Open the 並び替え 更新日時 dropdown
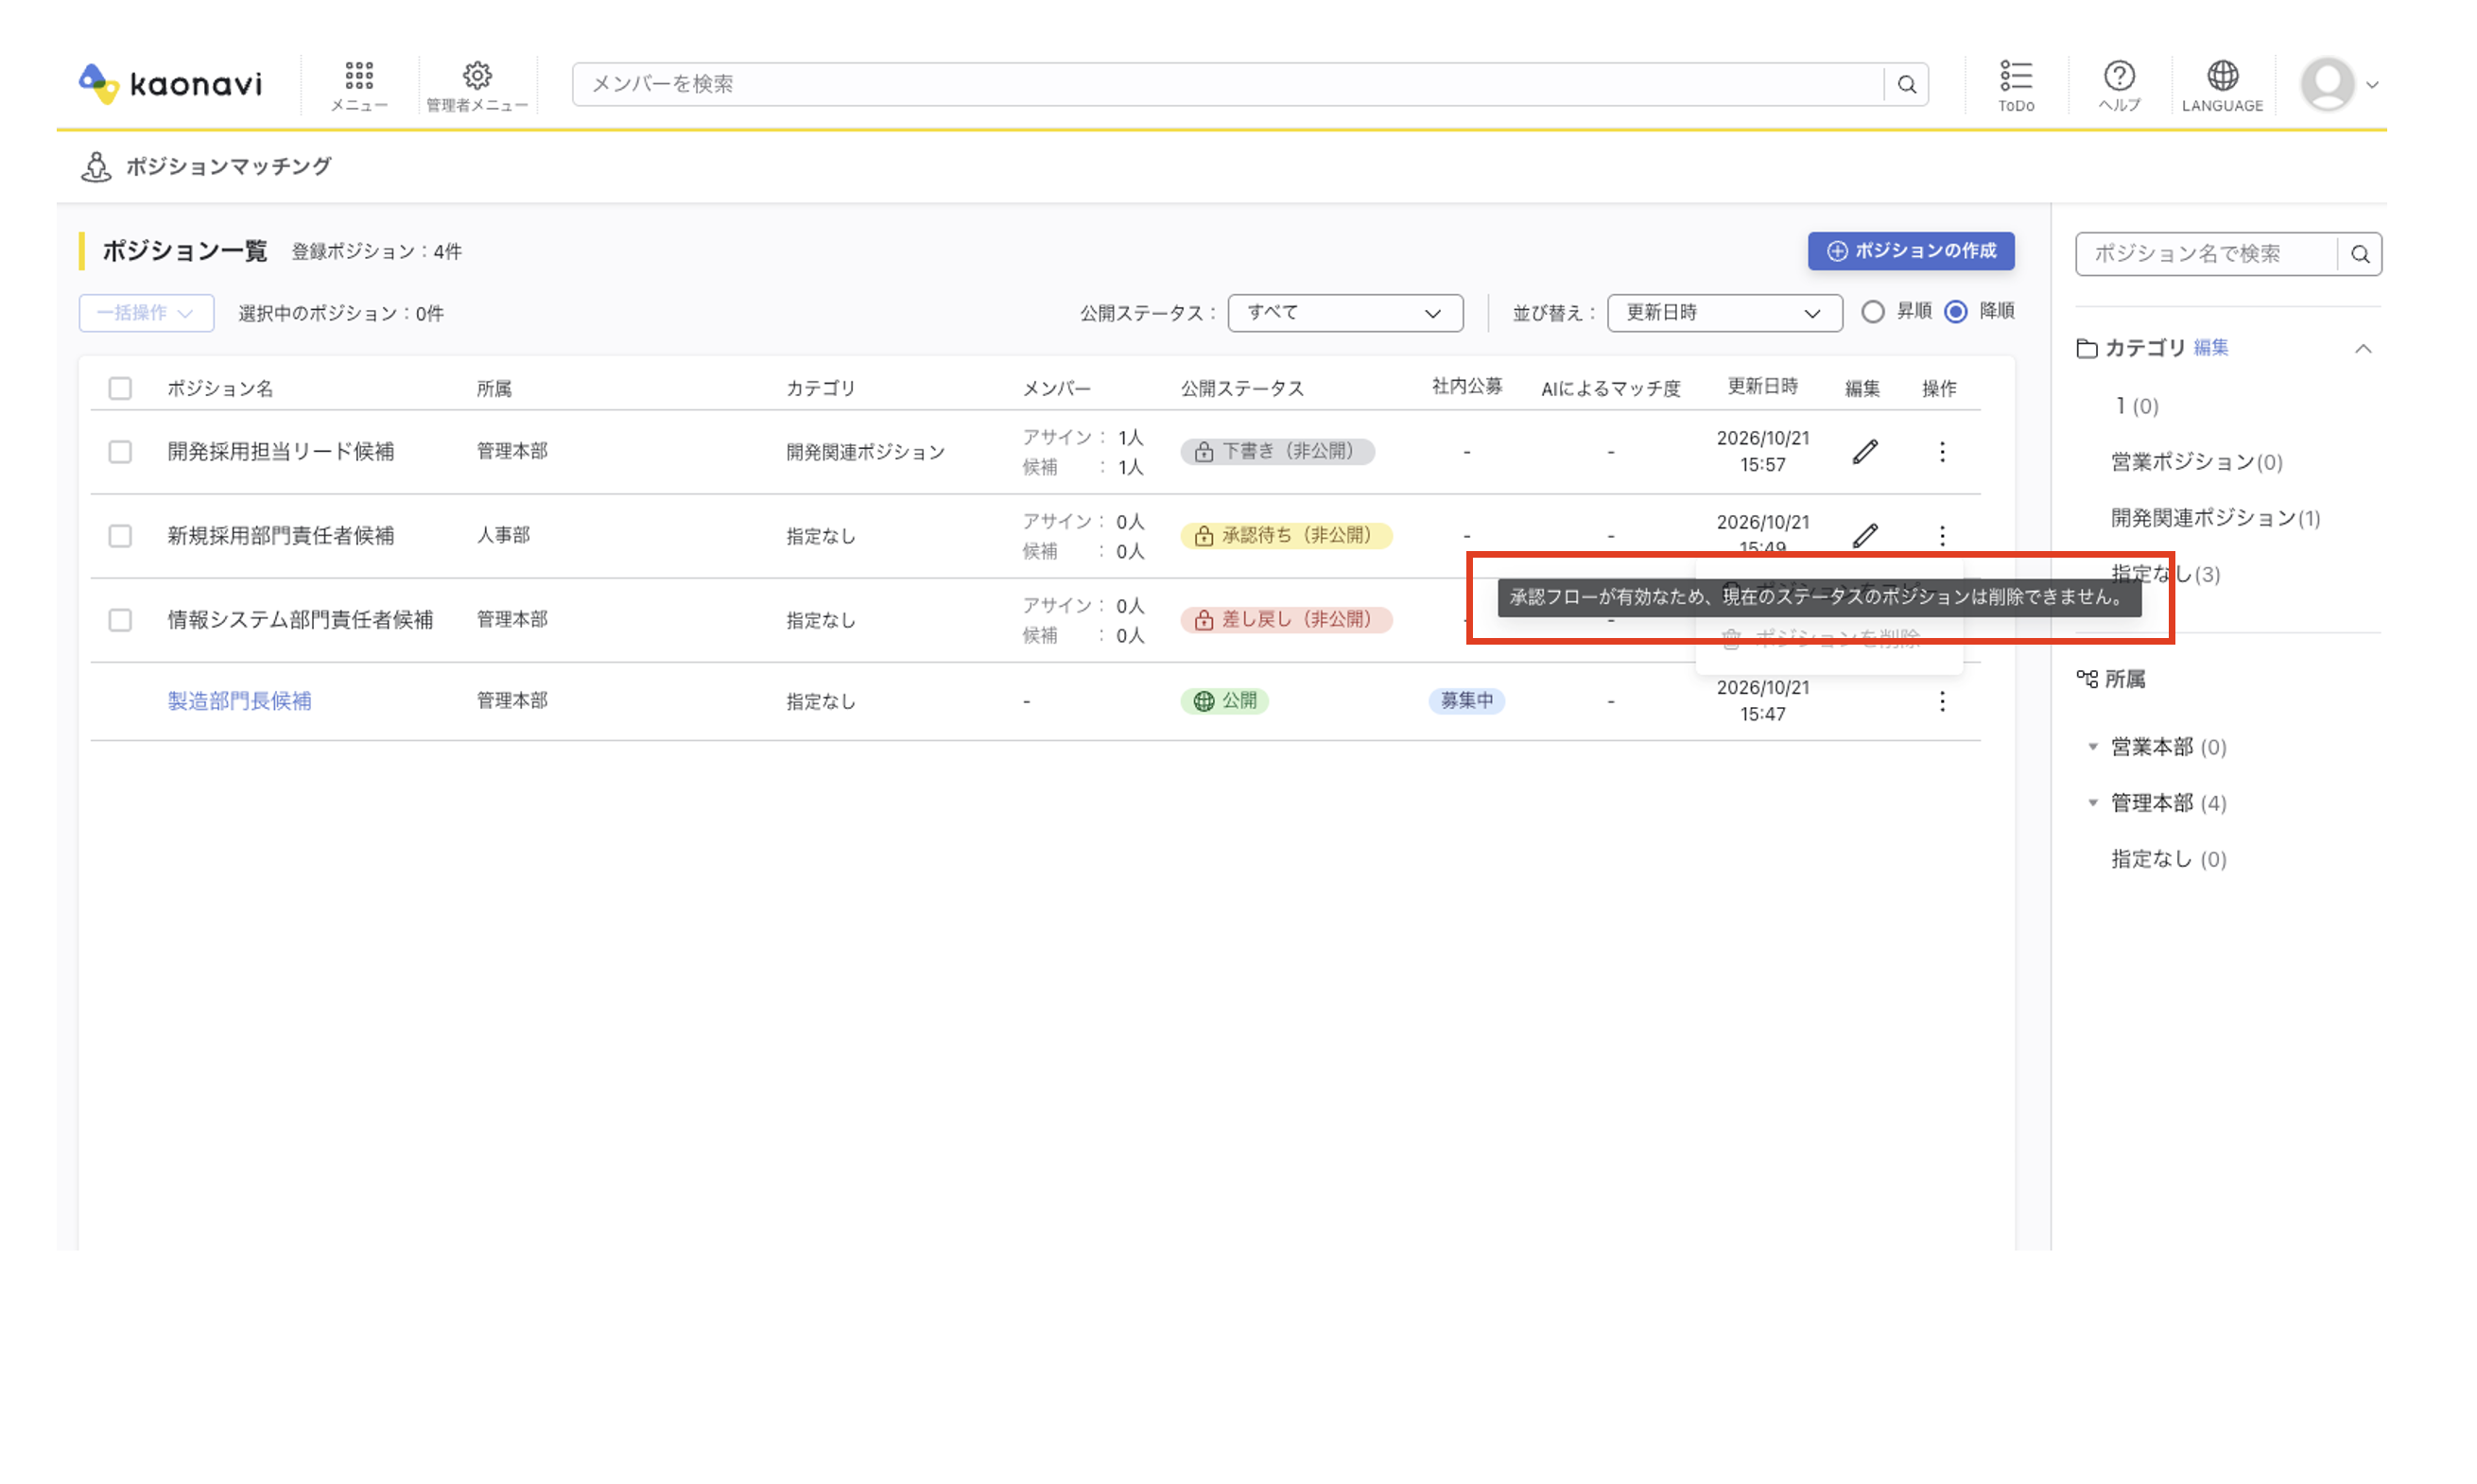The image size is (2477, 1484). (1724, 312)
